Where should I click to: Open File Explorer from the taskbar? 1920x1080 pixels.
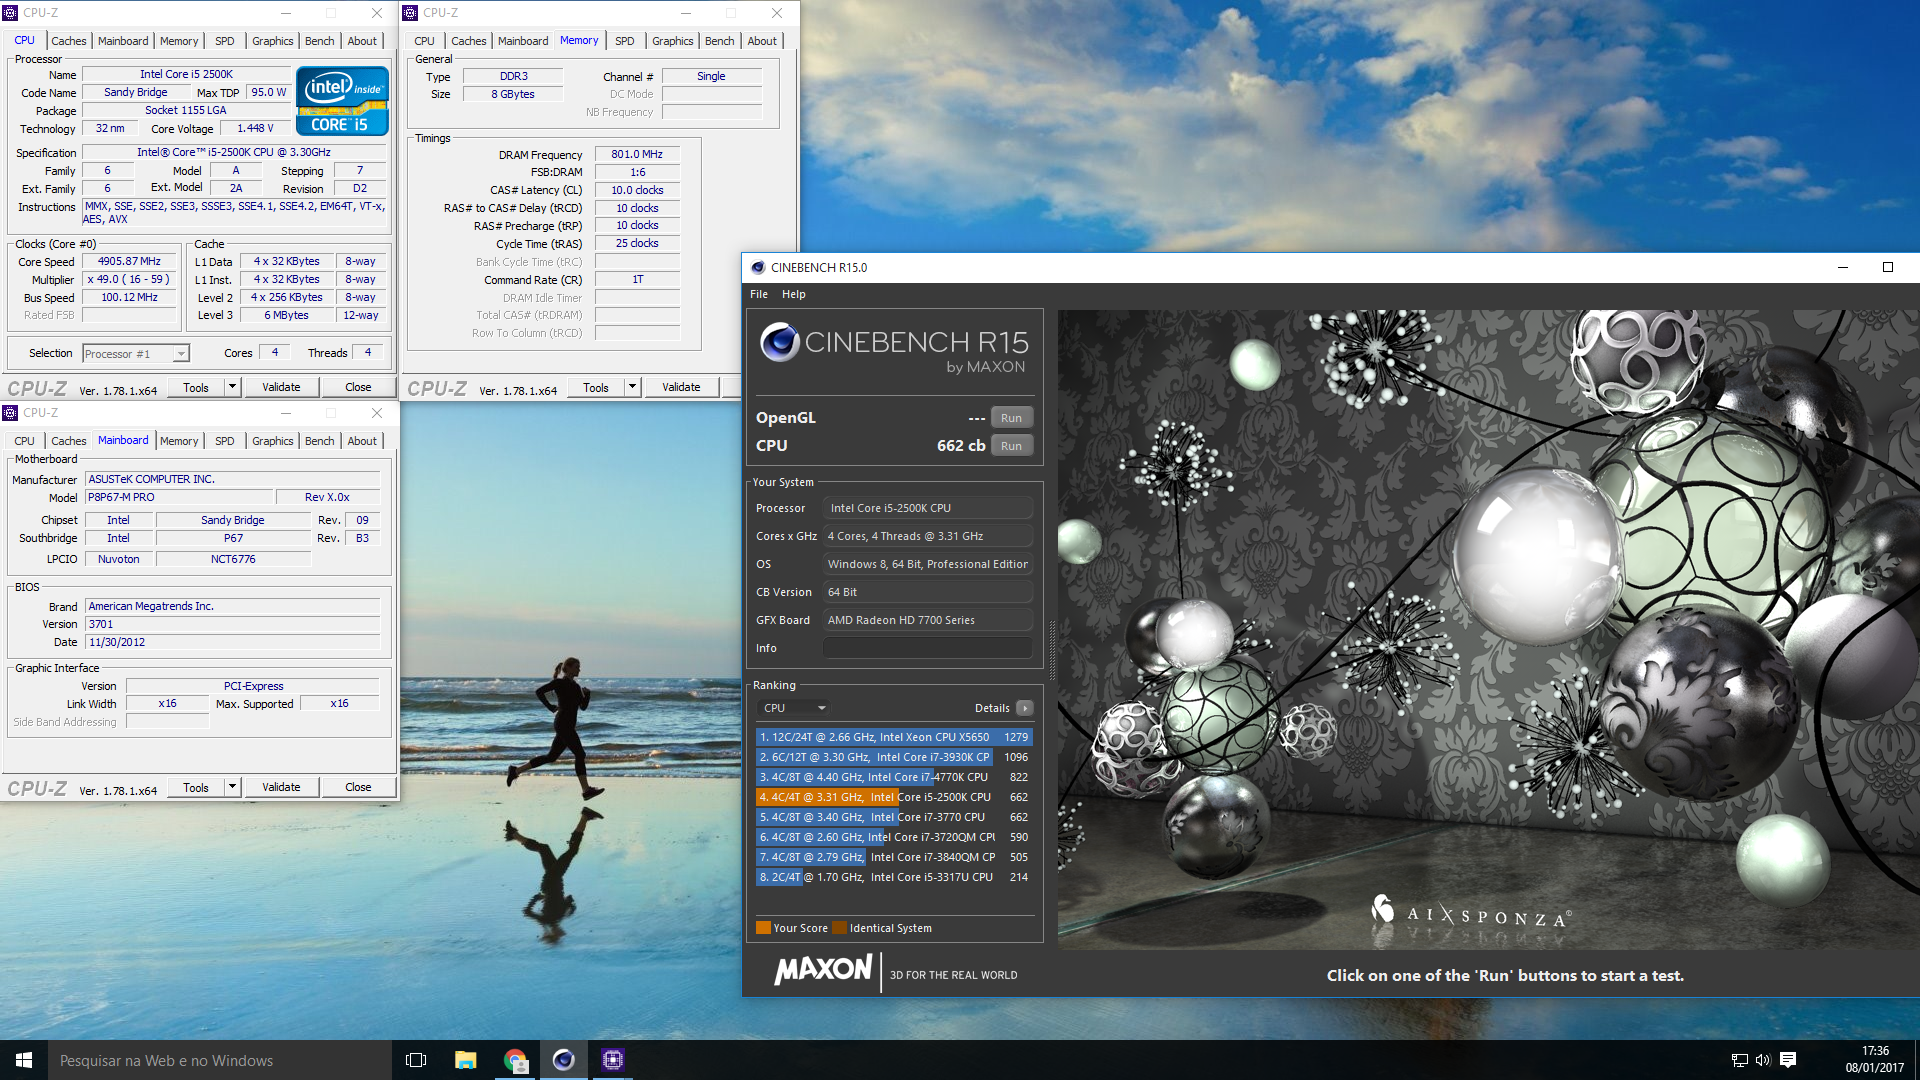point(465,1060)
